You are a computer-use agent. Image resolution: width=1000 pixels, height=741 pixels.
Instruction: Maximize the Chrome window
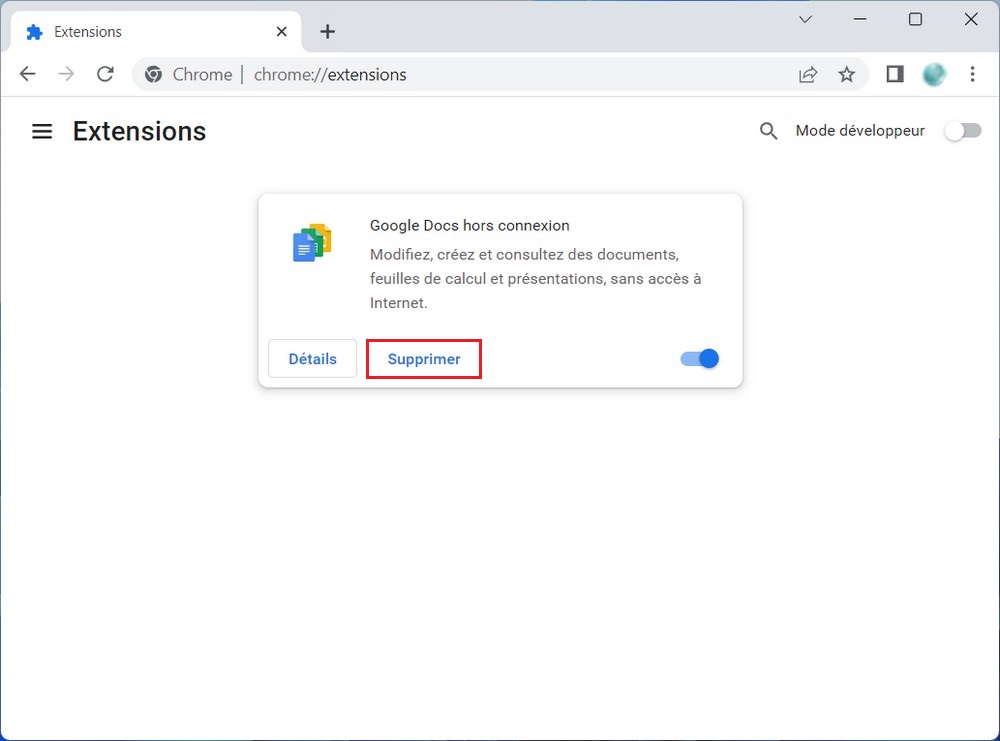pos(915,19)
